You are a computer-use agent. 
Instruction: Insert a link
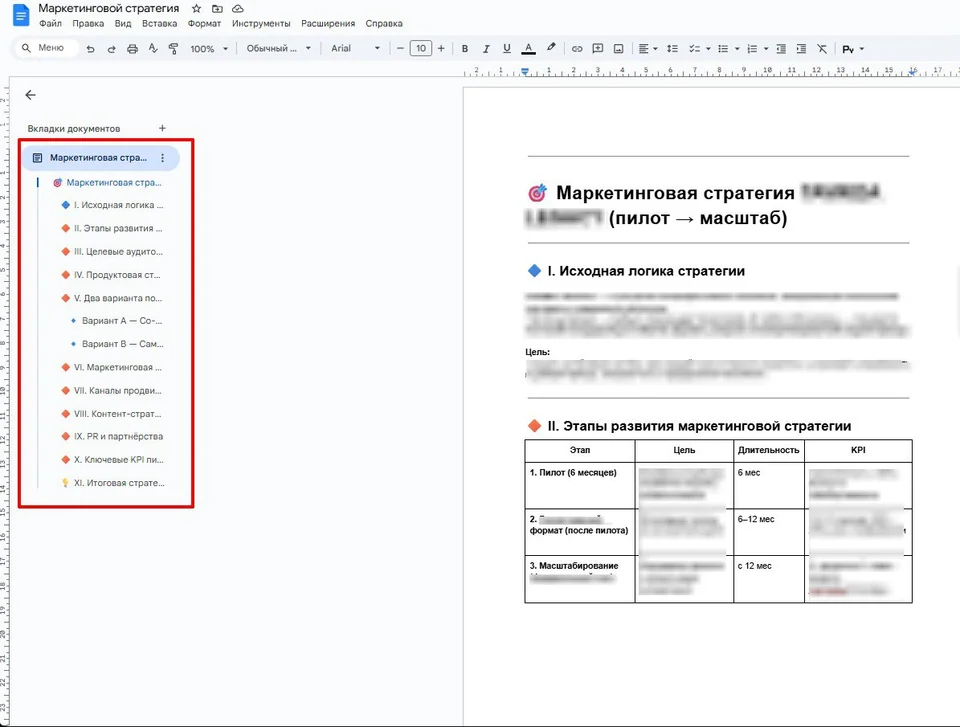[x=577, y=49]
